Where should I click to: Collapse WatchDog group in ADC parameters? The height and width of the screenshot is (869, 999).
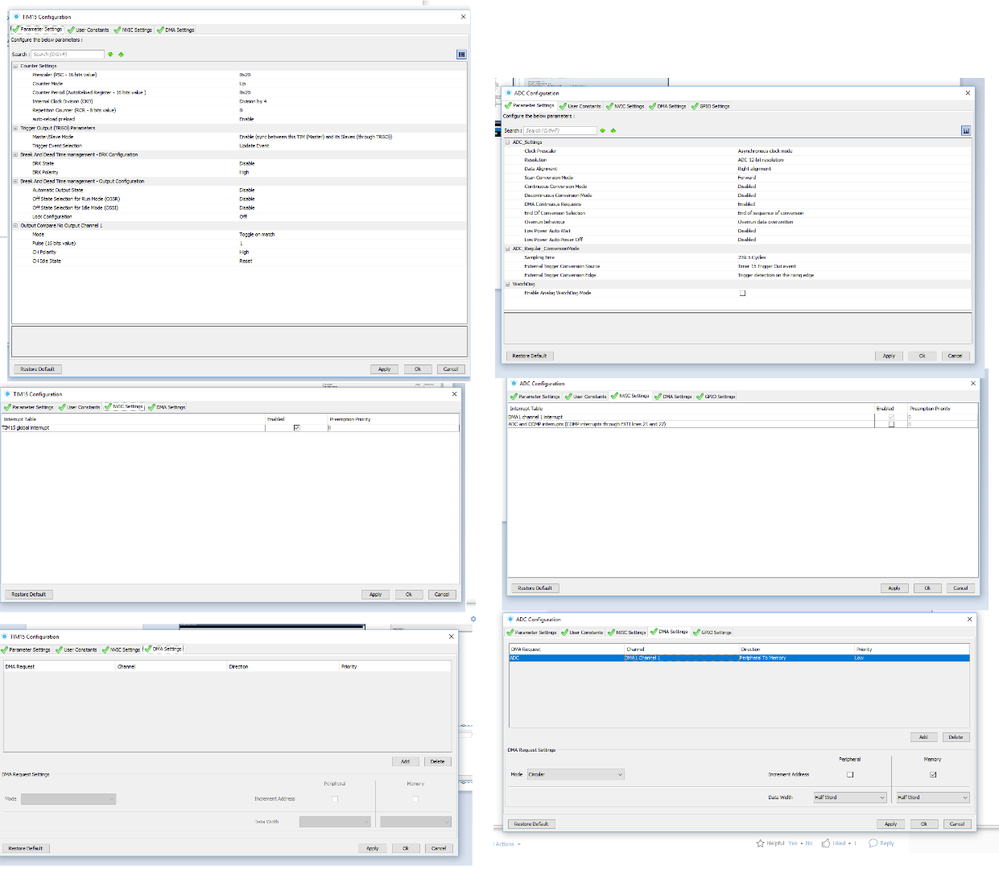point(508,284)
